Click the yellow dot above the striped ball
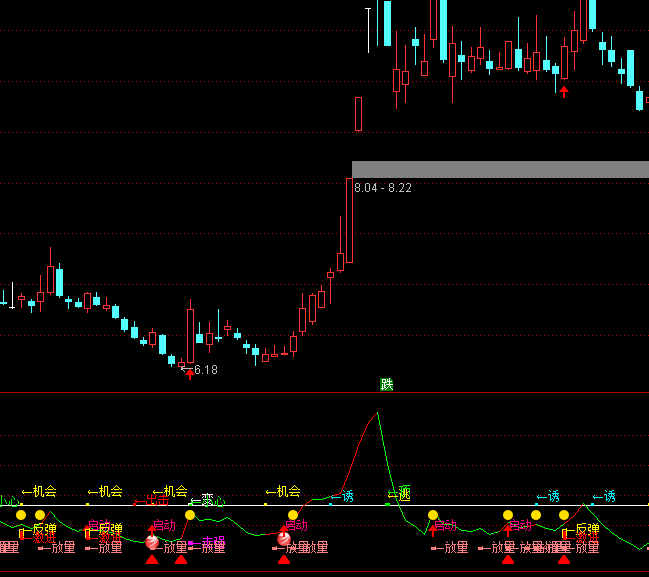 click(293, 514)
